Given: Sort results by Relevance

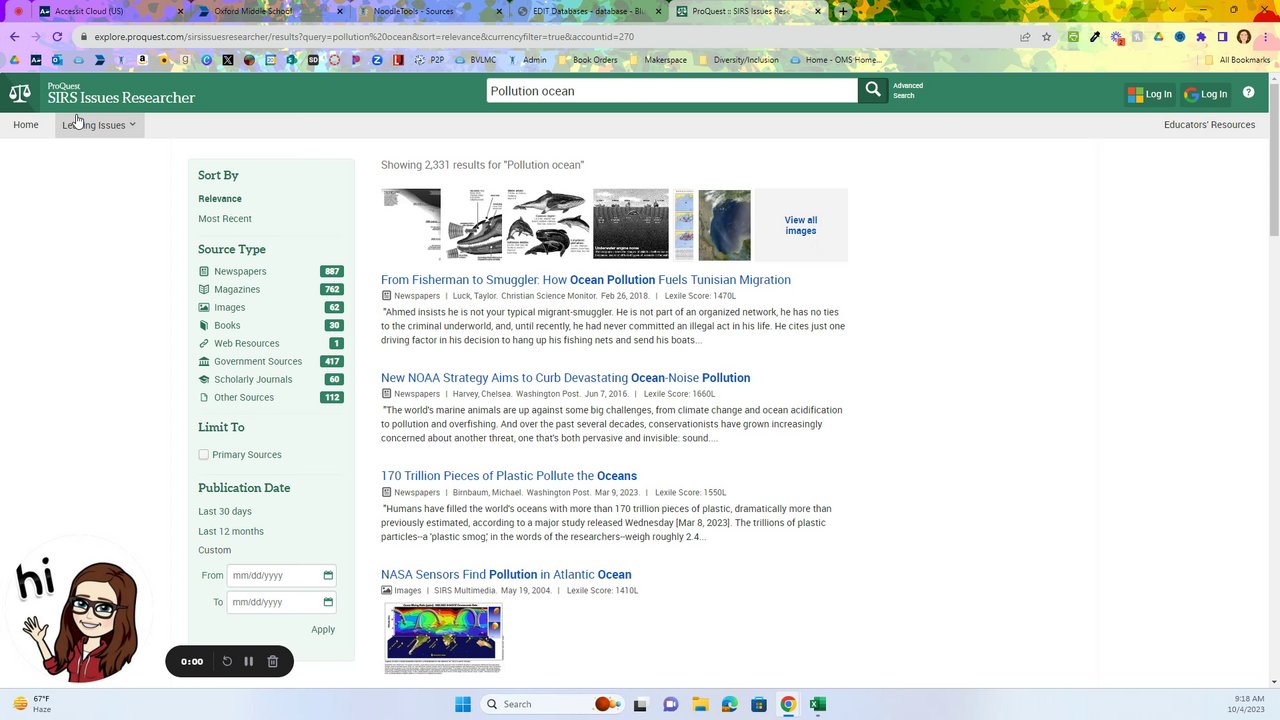Looking at the screenshot, I should (x=220, y=198).
